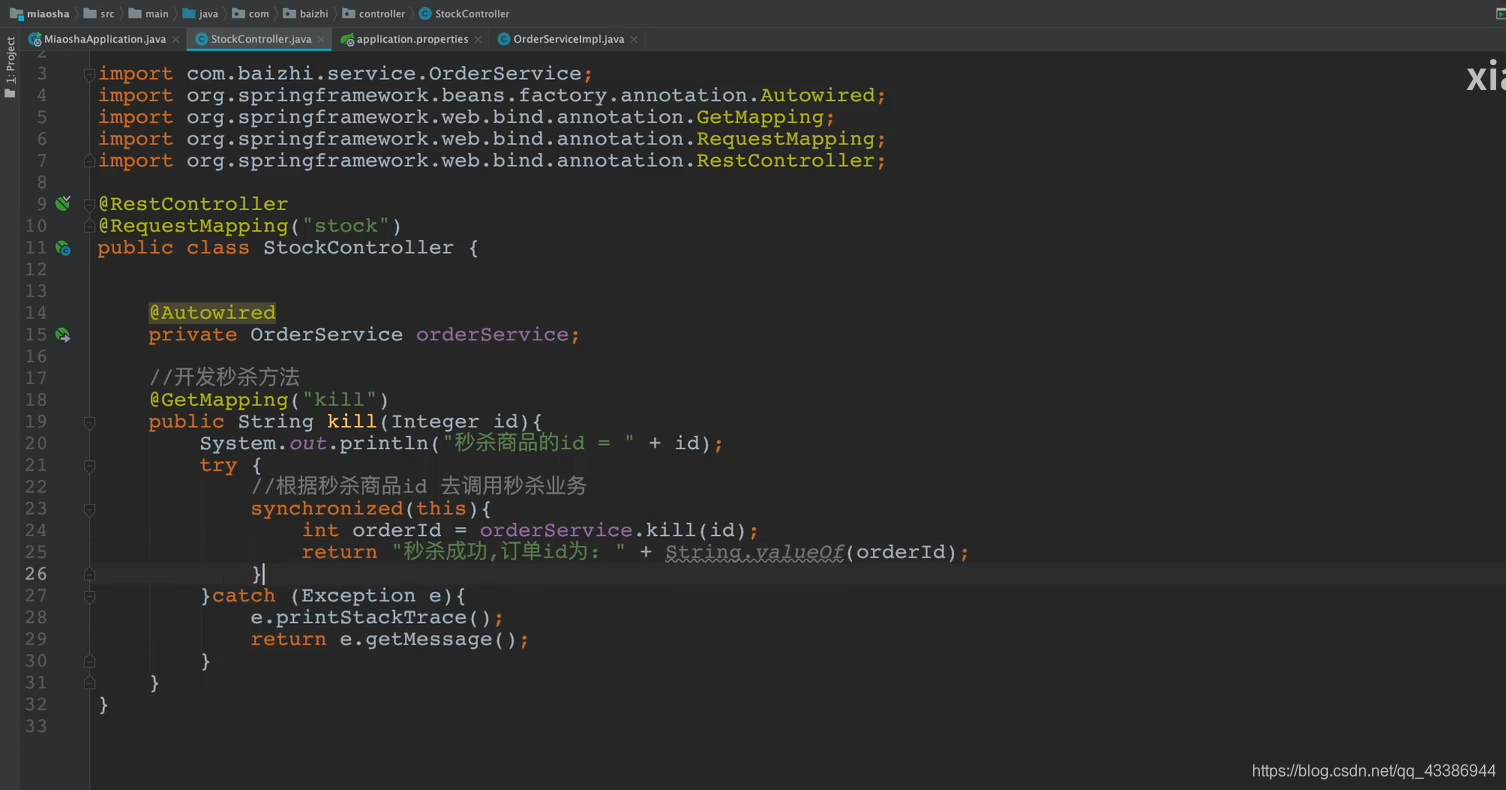The height and width of the screenshot is (790, 1506).
Task: Collapse the catch block fold marker on line 27
Action: coord(89,596)
